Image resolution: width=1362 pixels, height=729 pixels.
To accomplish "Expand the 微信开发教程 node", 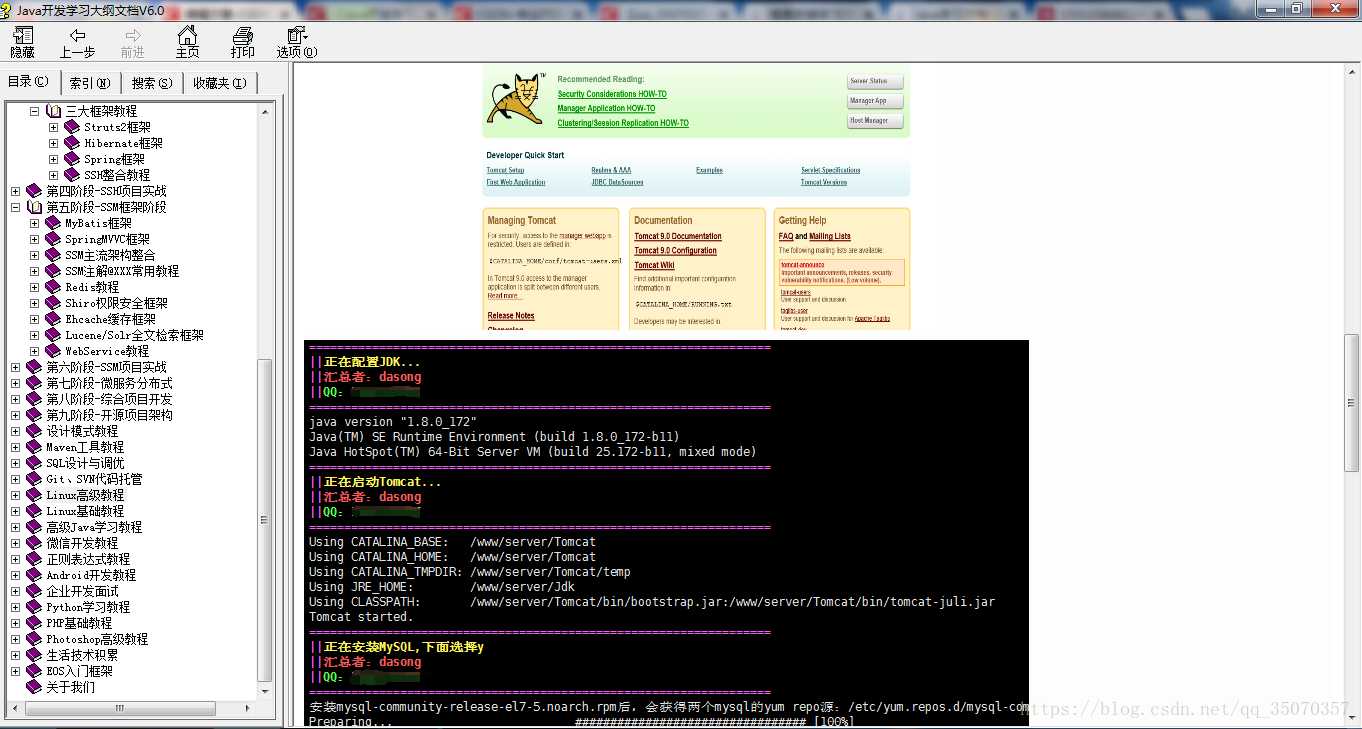I will point(15,543).
